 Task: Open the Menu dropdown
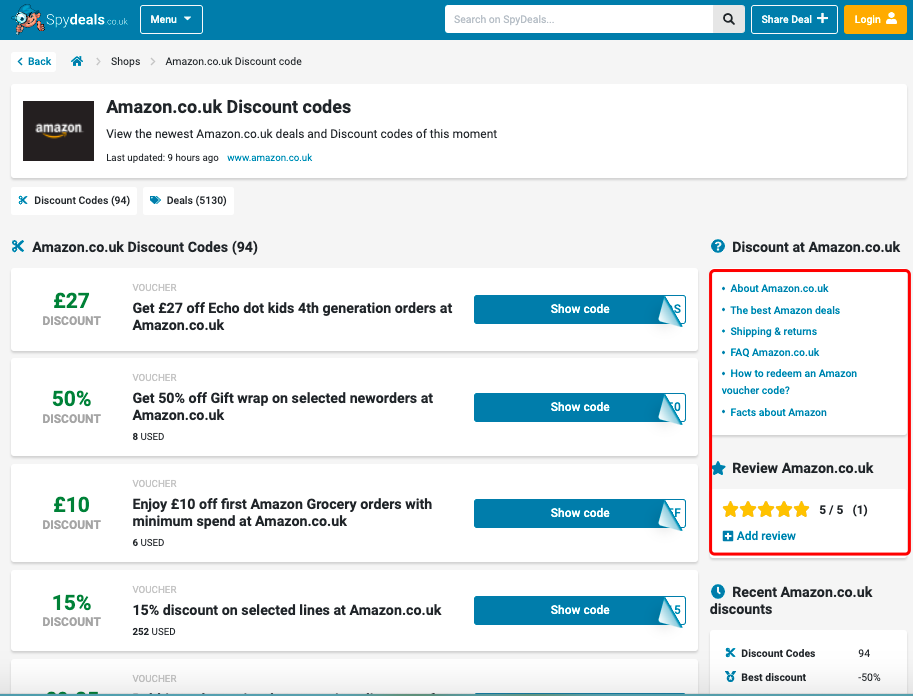click(171, 19)
